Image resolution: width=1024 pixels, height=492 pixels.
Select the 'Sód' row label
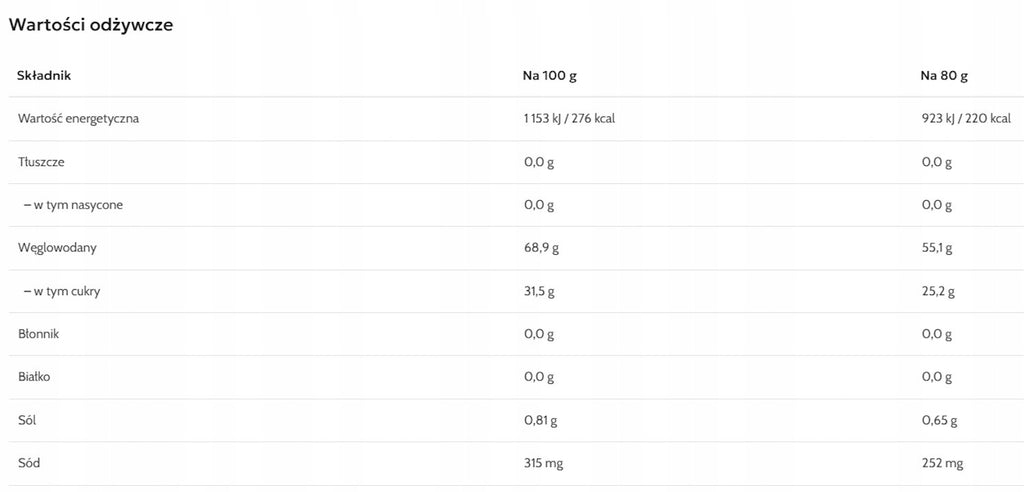tap(29, 463)
